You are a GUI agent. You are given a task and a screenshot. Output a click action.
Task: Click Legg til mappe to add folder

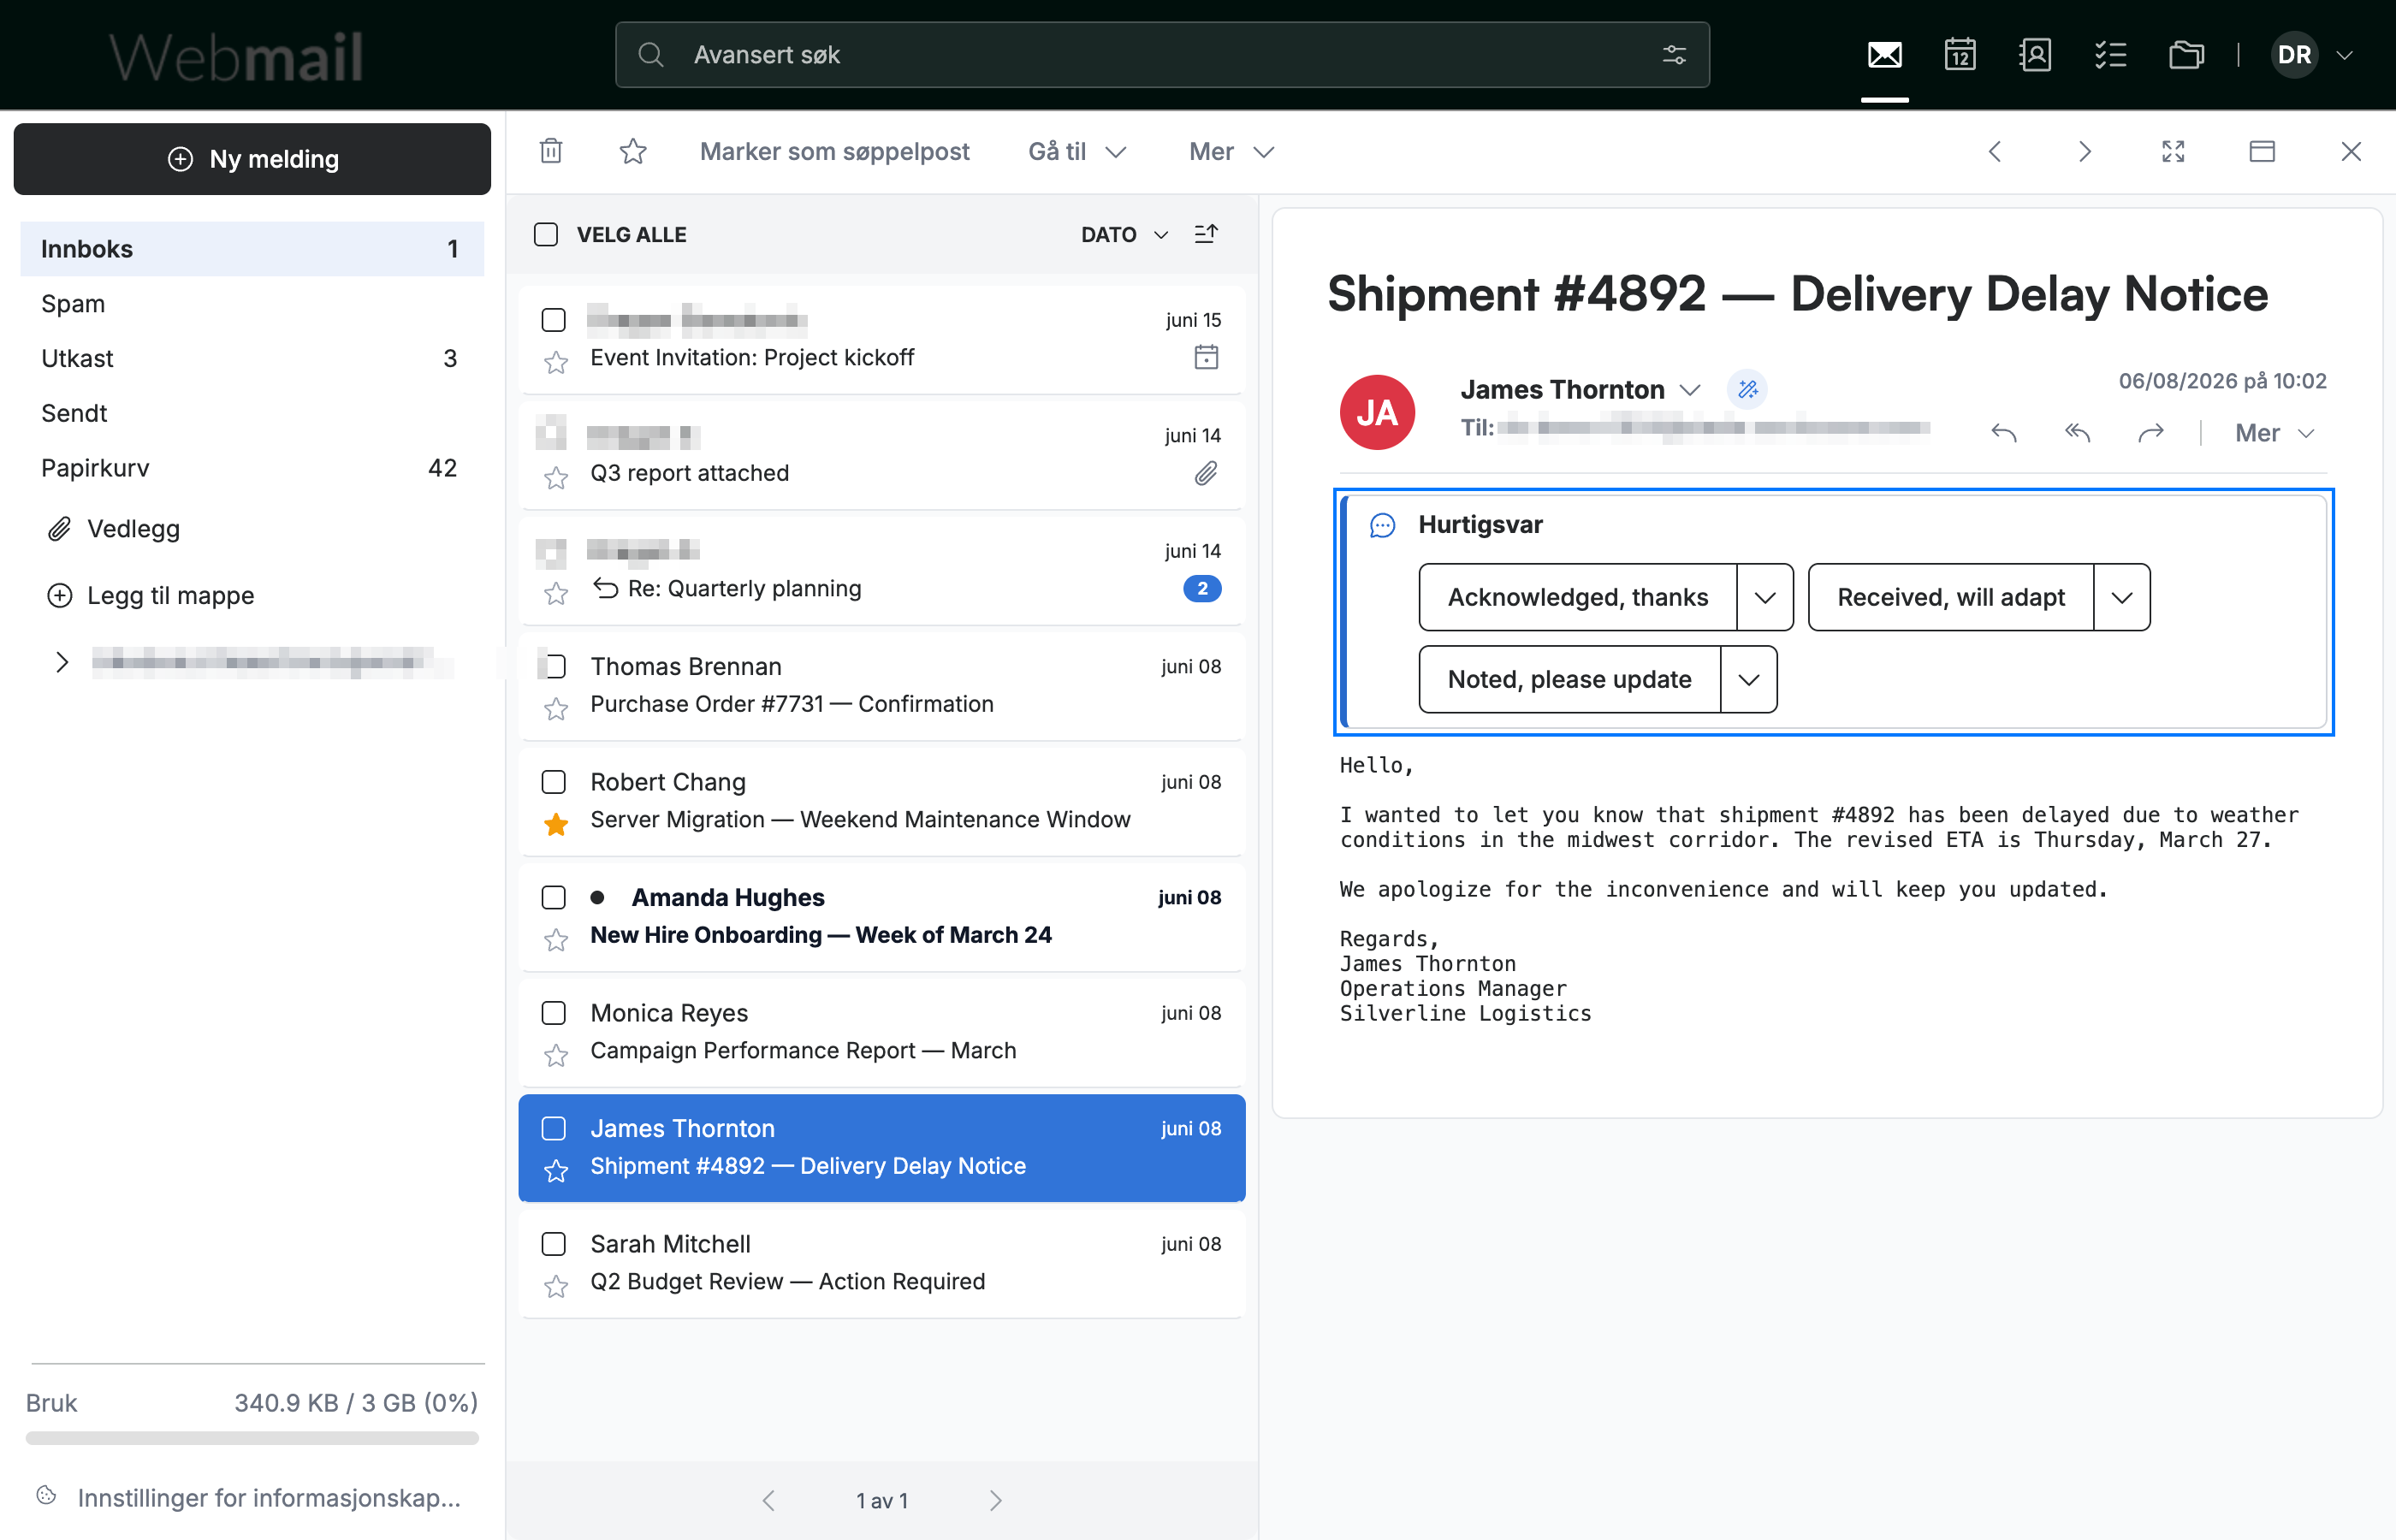(x=150, y=595)
